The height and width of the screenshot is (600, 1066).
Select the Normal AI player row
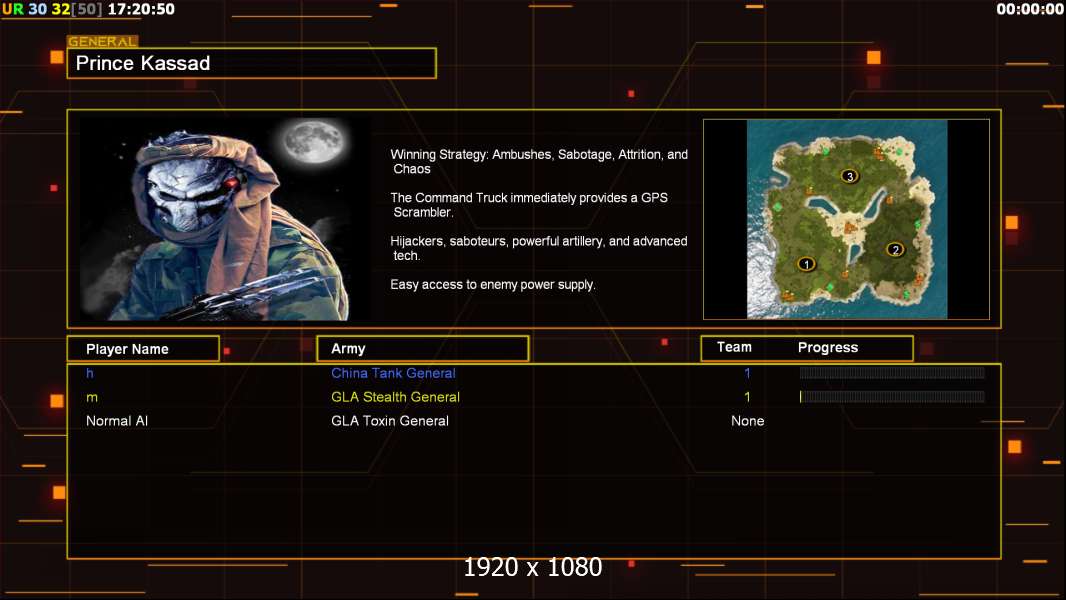tap(534, 421)
